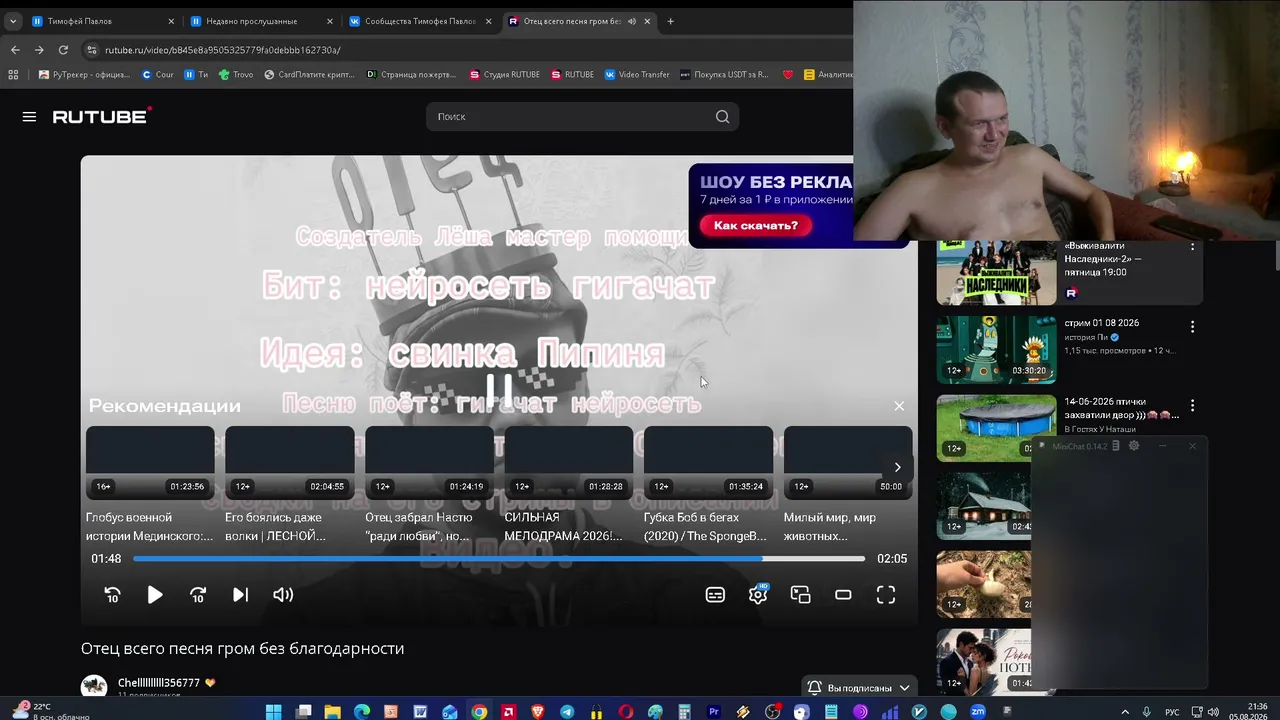The width and height of the screenshot is (1280, 720).
Task: Expand the Вы подписаны subscription dropdown
Action: coord(860,688)
